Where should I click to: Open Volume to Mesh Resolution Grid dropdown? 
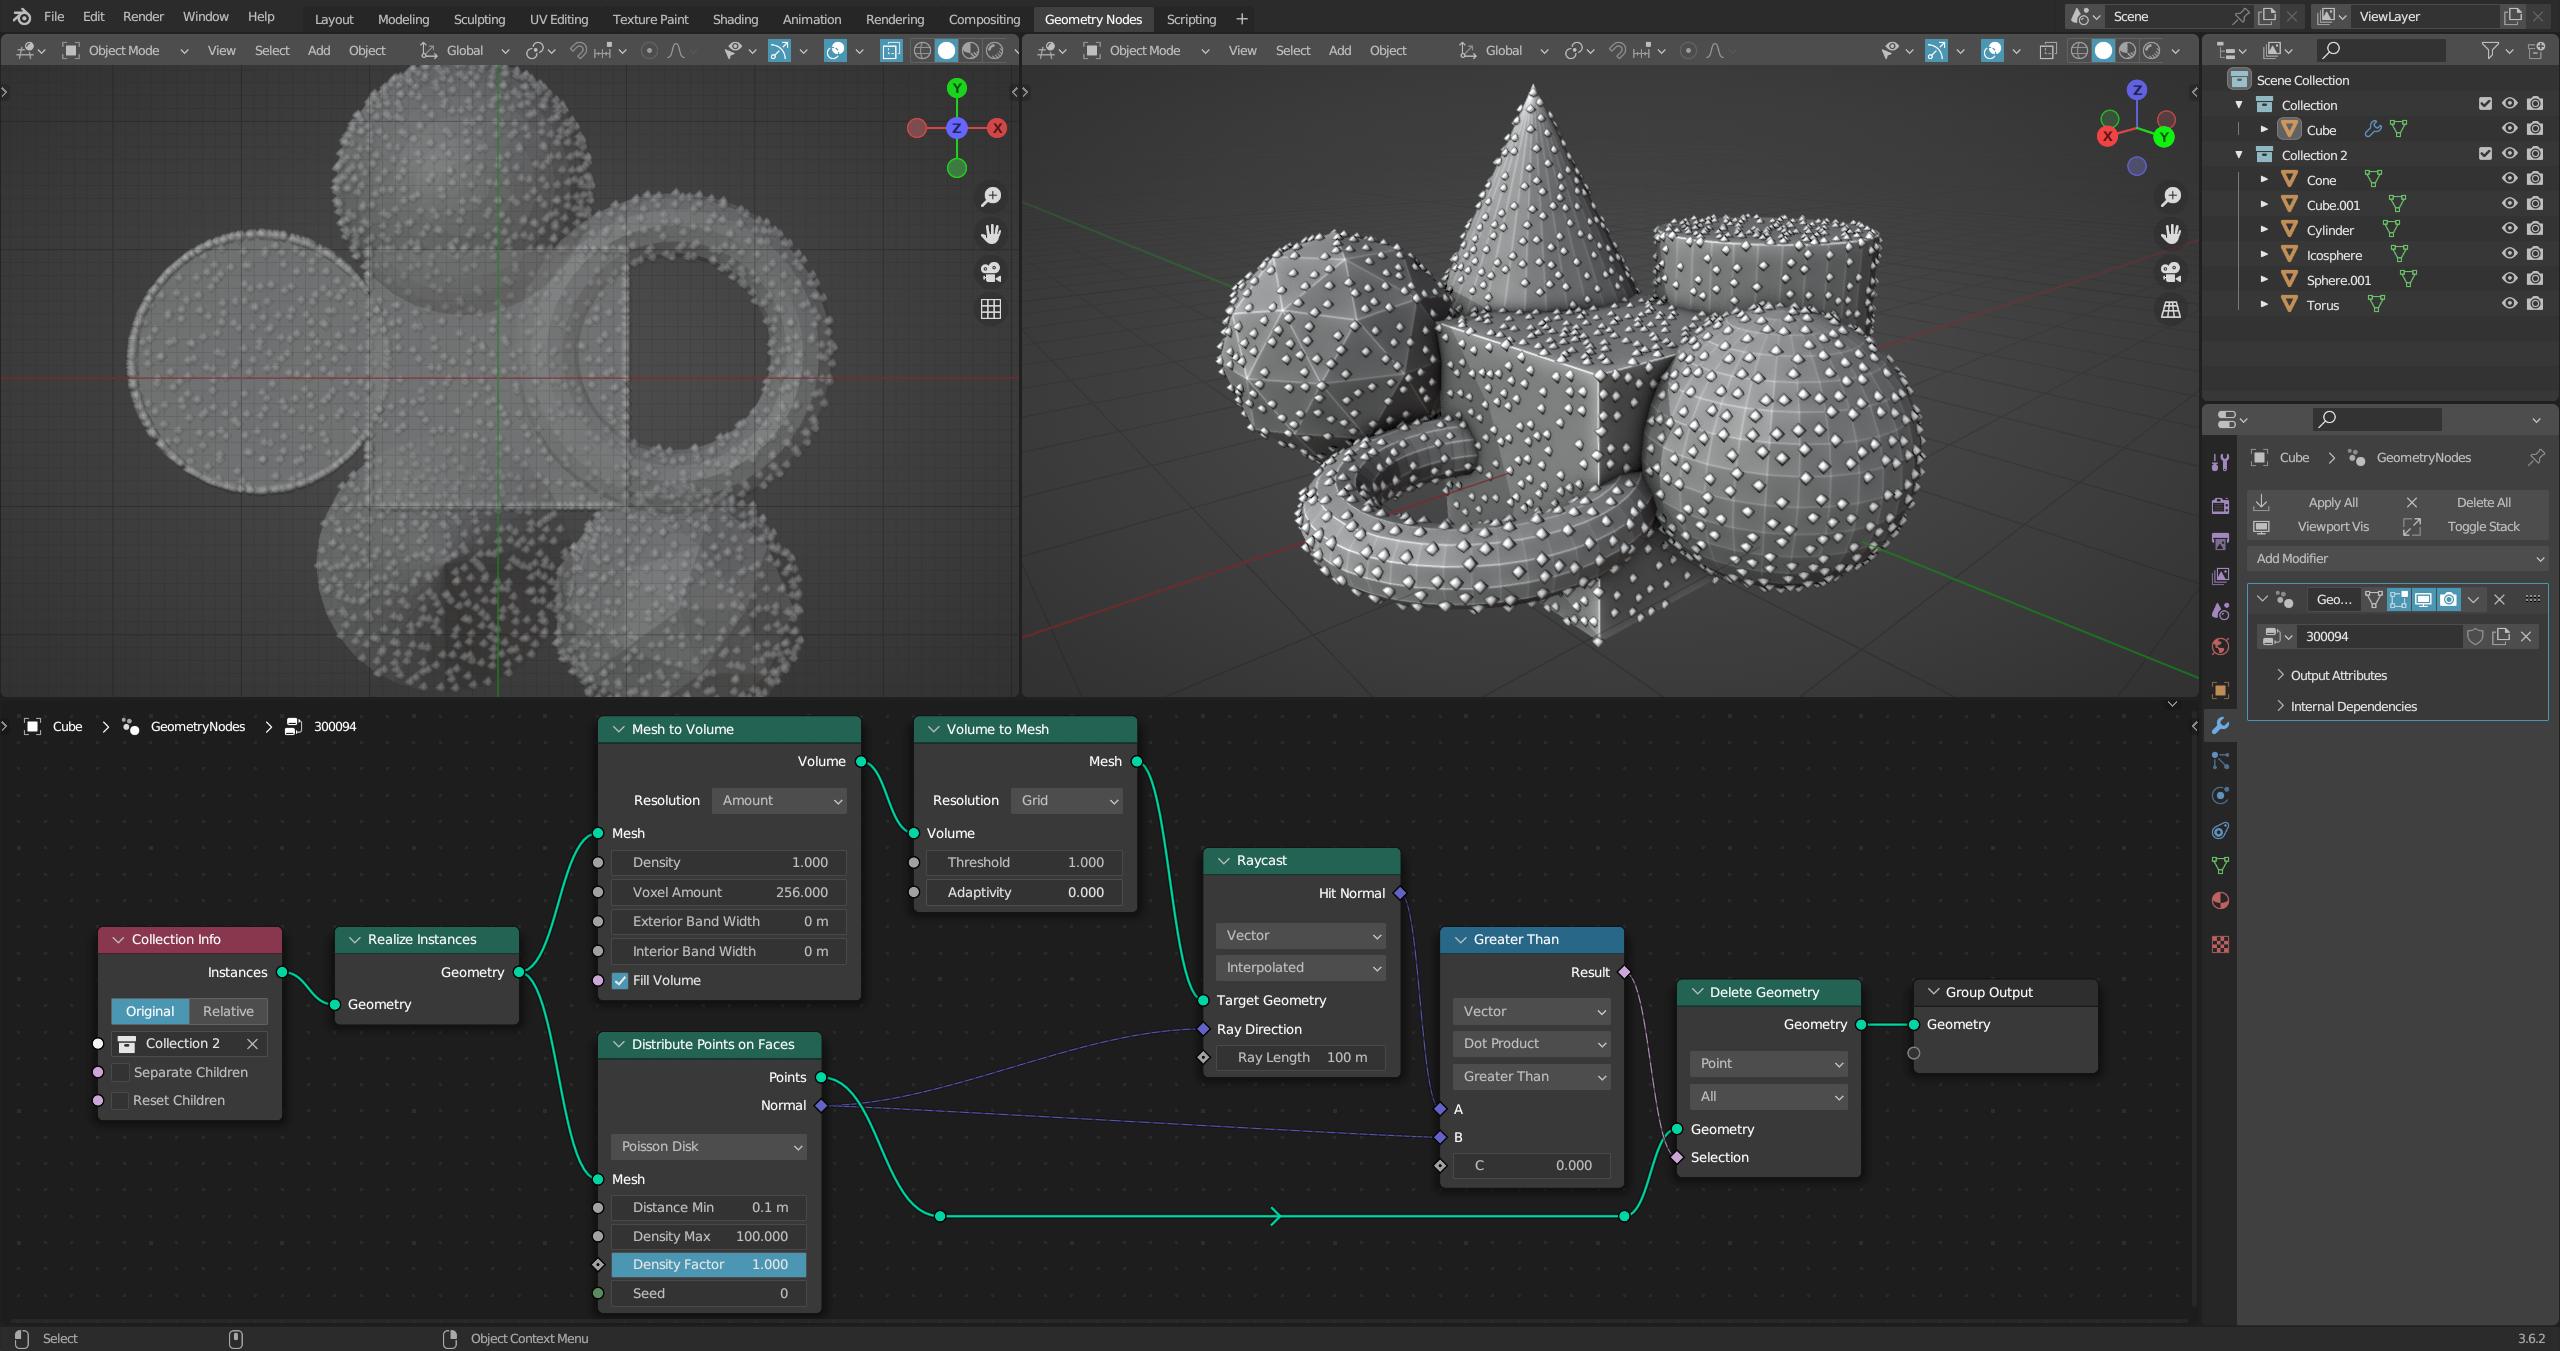[1066, 800]
